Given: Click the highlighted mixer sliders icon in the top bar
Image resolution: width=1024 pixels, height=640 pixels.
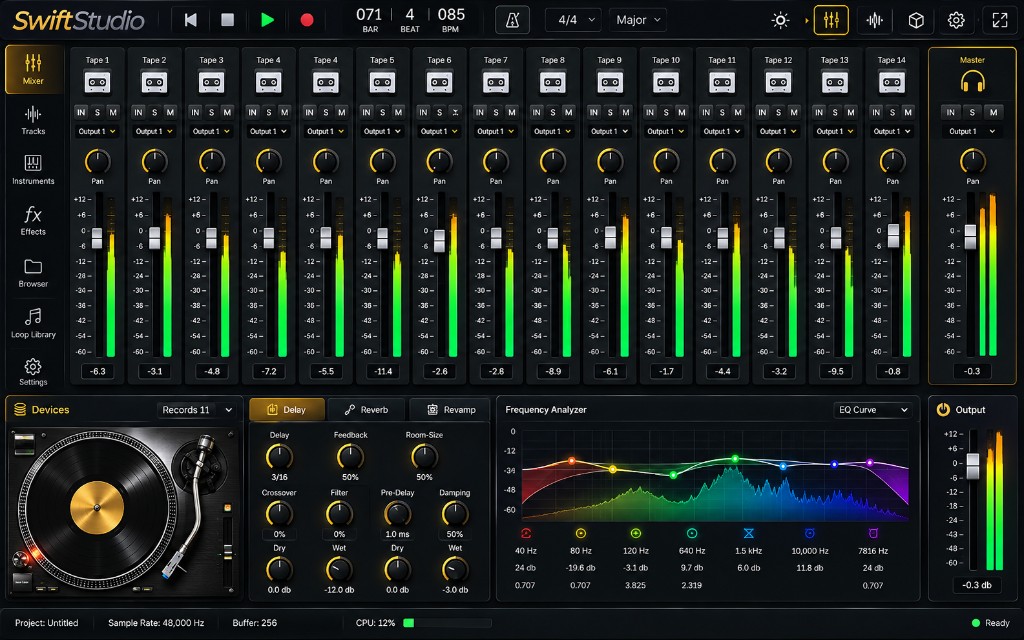Looking at the screenshot, I should (831, 20).
